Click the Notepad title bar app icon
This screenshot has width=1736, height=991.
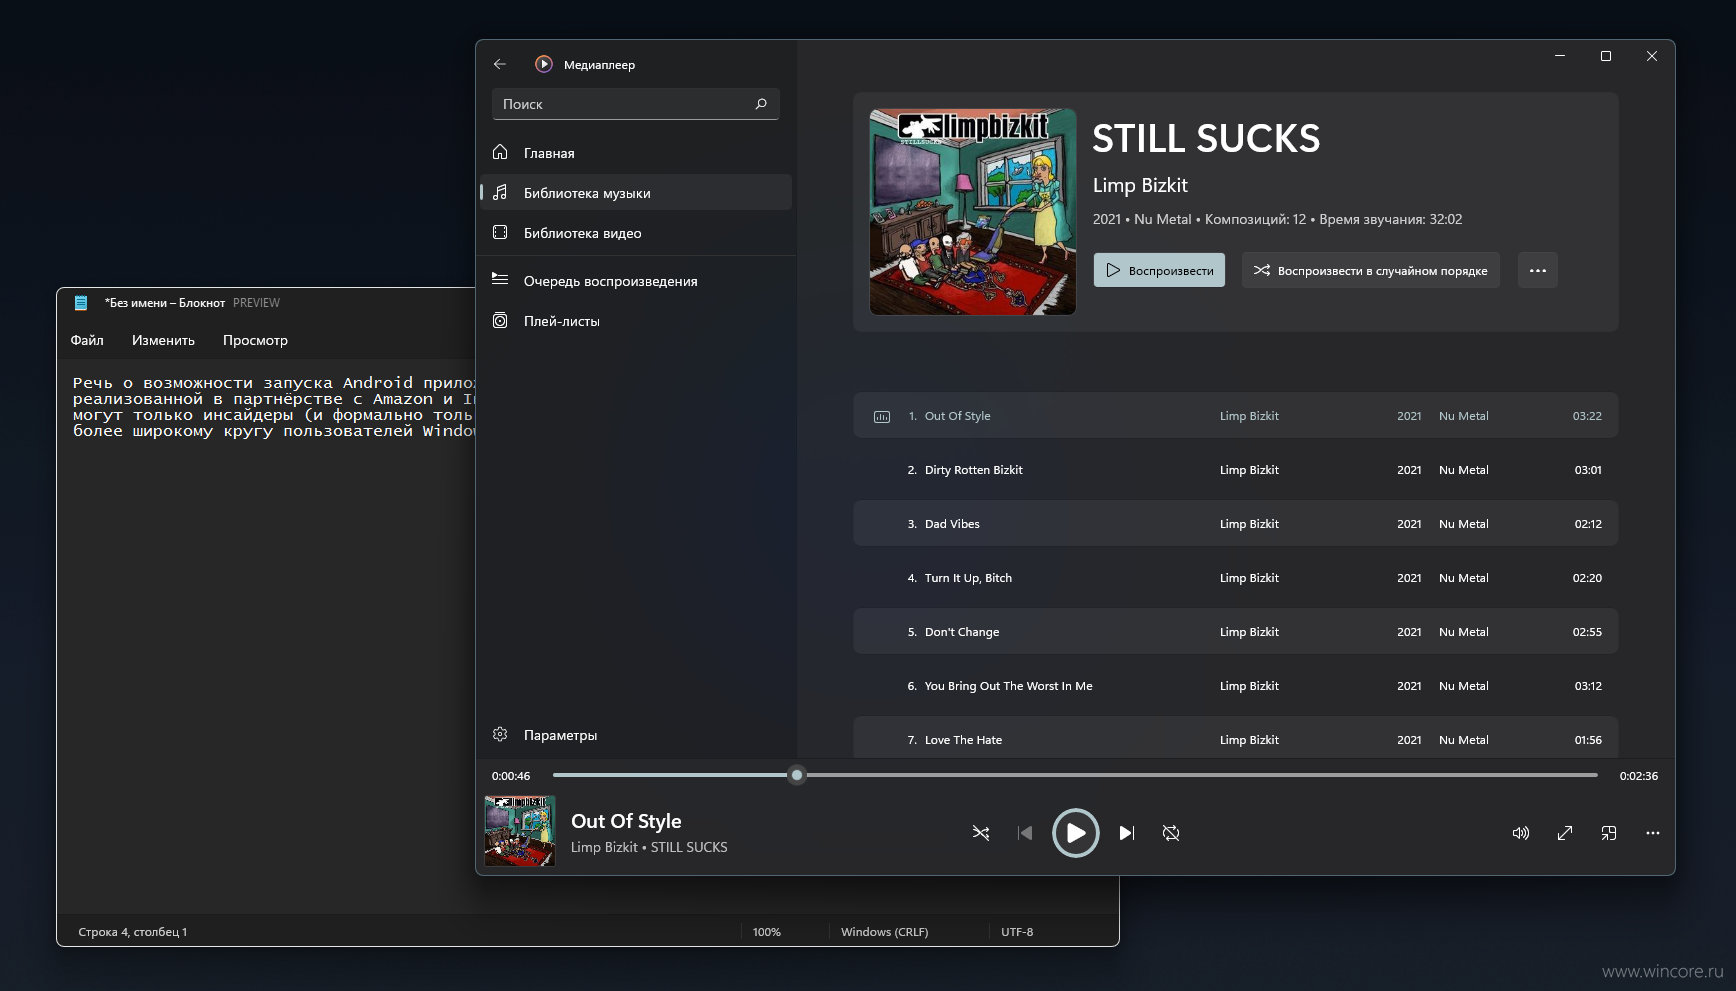(81, 303)
